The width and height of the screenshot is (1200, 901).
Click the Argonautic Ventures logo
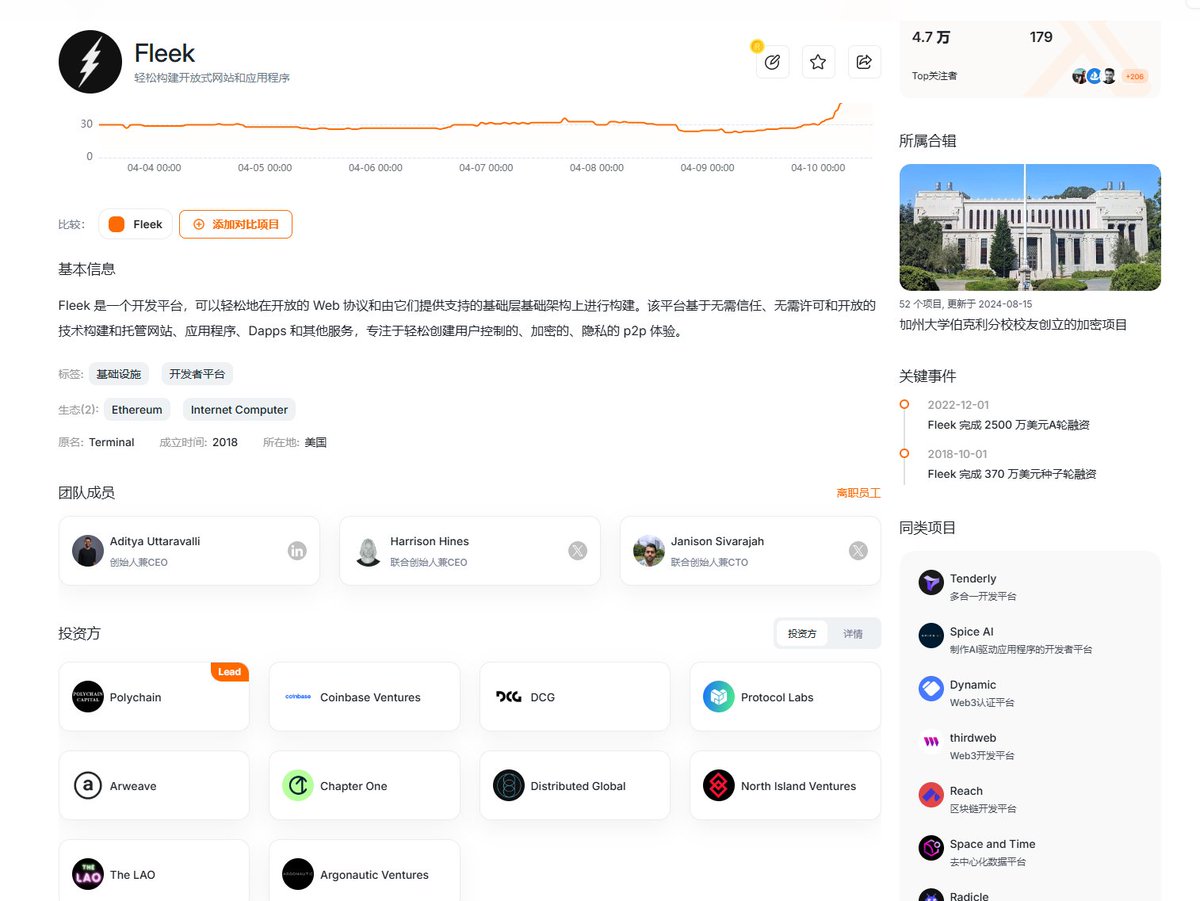click(298, 874)
